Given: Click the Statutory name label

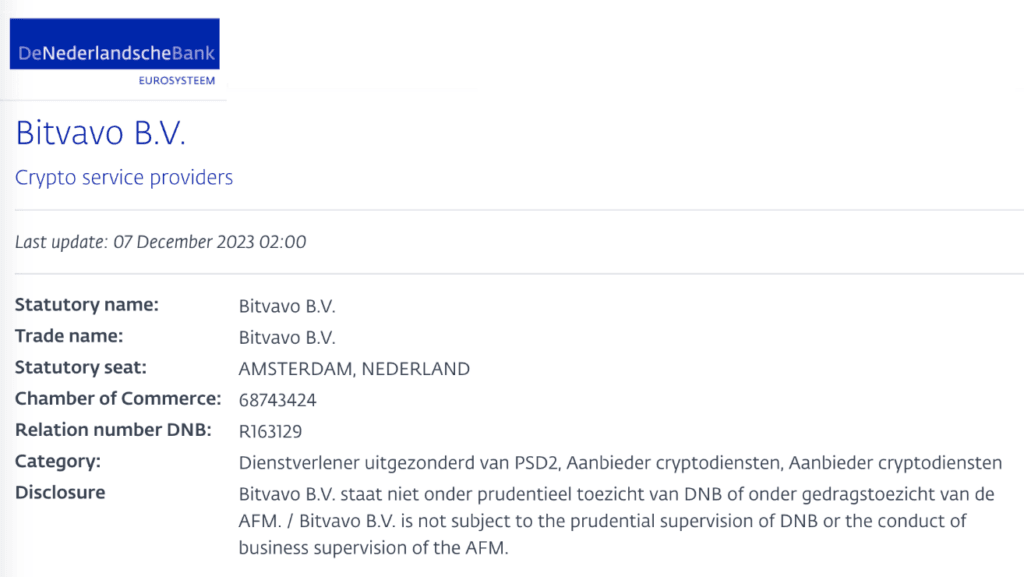Looking at the screenshot, I should (87, 305).
